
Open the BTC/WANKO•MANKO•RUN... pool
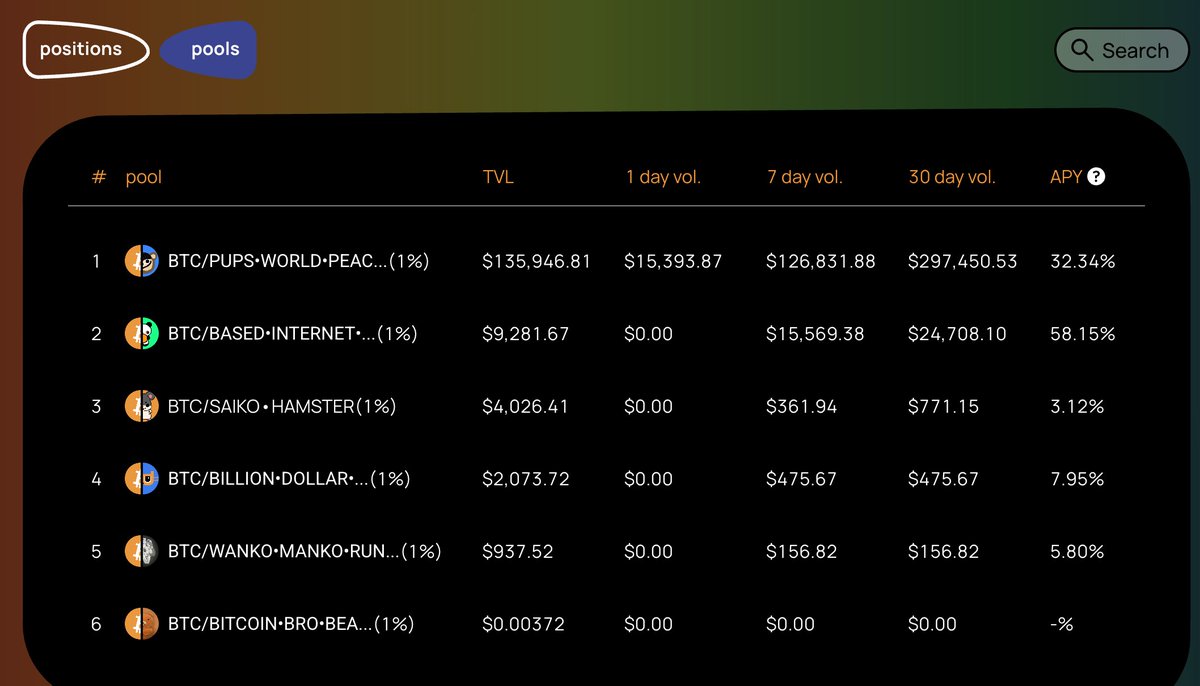304,551
